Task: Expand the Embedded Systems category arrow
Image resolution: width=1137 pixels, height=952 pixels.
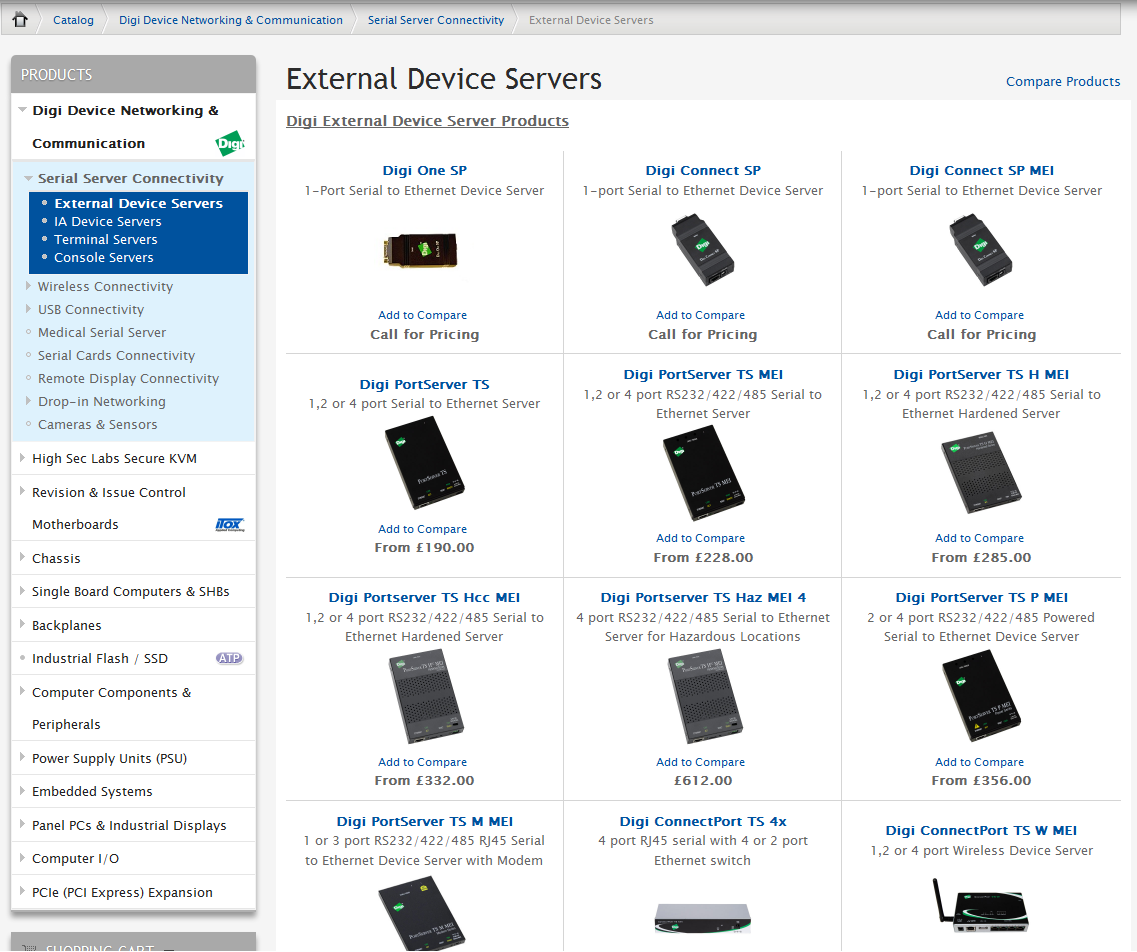Action: pyautogui.click(x=22, y=790)
